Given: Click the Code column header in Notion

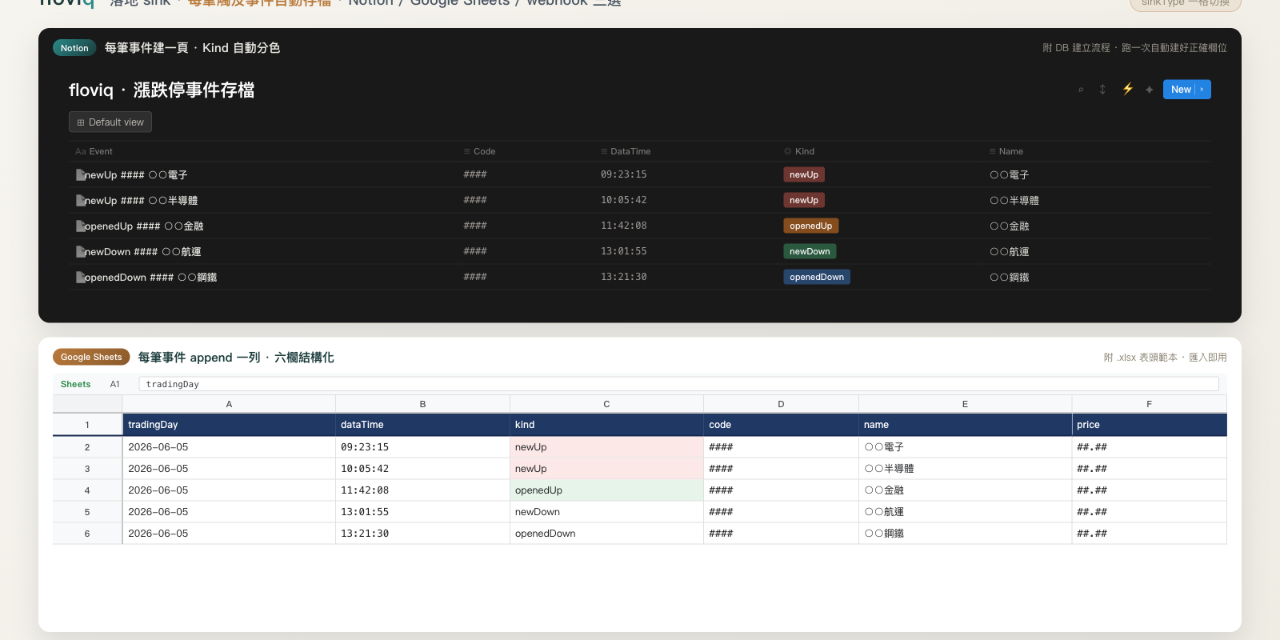Looking at the screenshot, I should tap(480, 152).
